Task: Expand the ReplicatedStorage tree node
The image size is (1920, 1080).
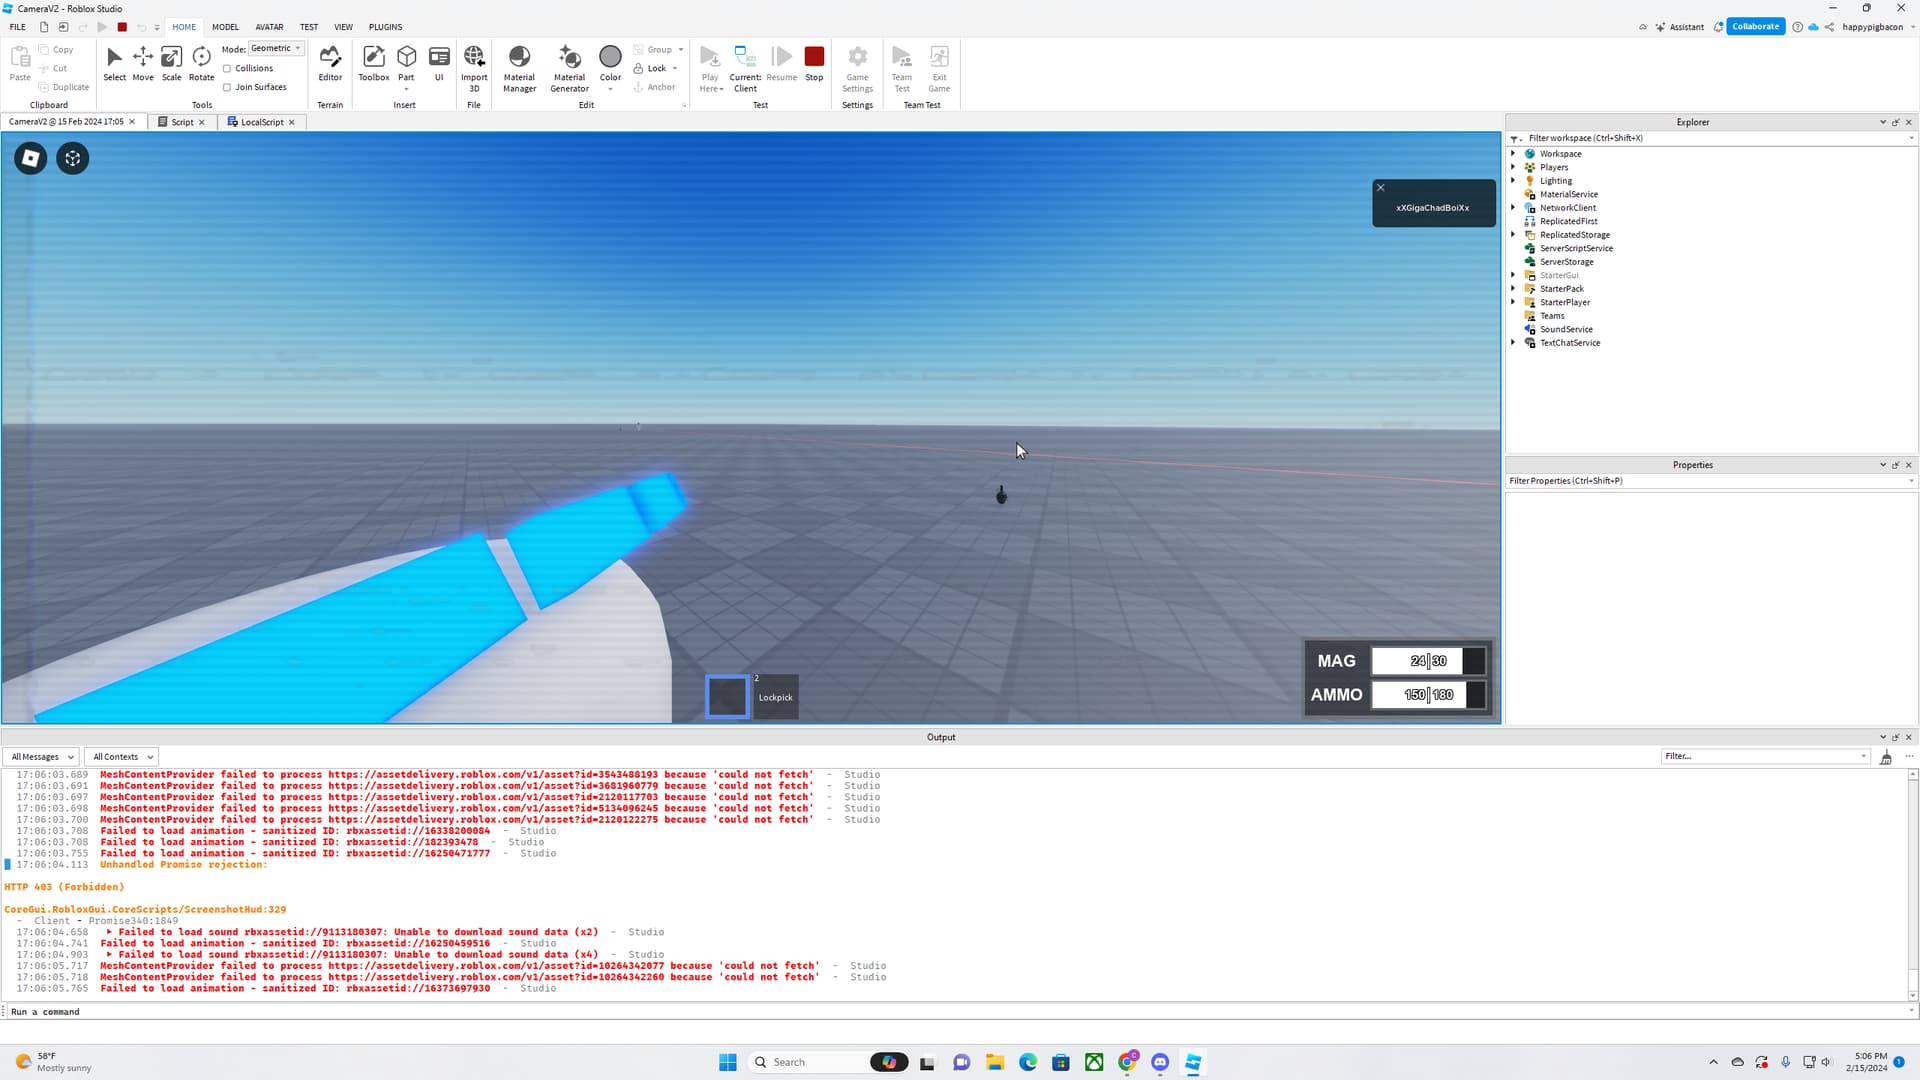Action: 1513,235
